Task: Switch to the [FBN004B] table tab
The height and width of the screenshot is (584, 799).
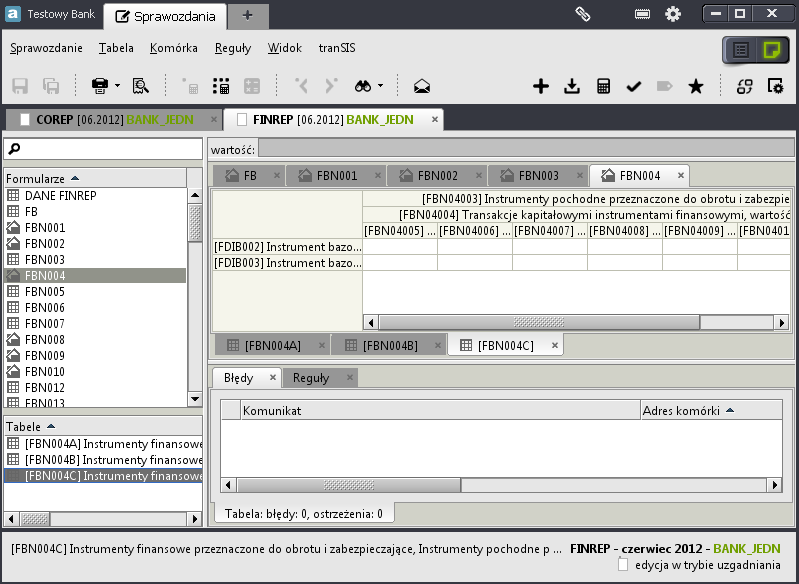Action: (x=390, y=346)
